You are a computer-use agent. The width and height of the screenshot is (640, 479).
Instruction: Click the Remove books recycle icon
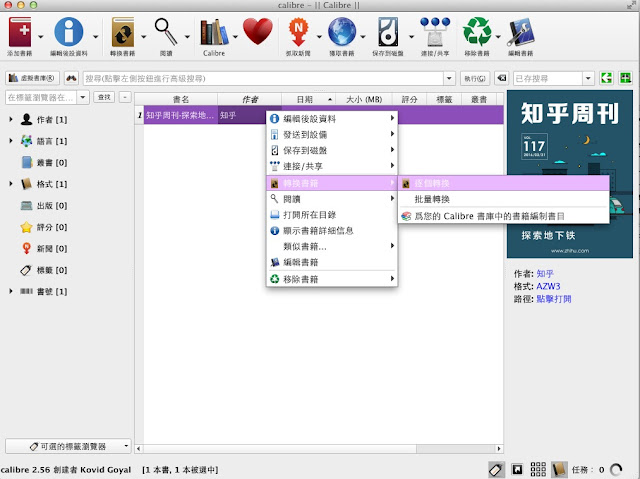click(x=477, y=32)
